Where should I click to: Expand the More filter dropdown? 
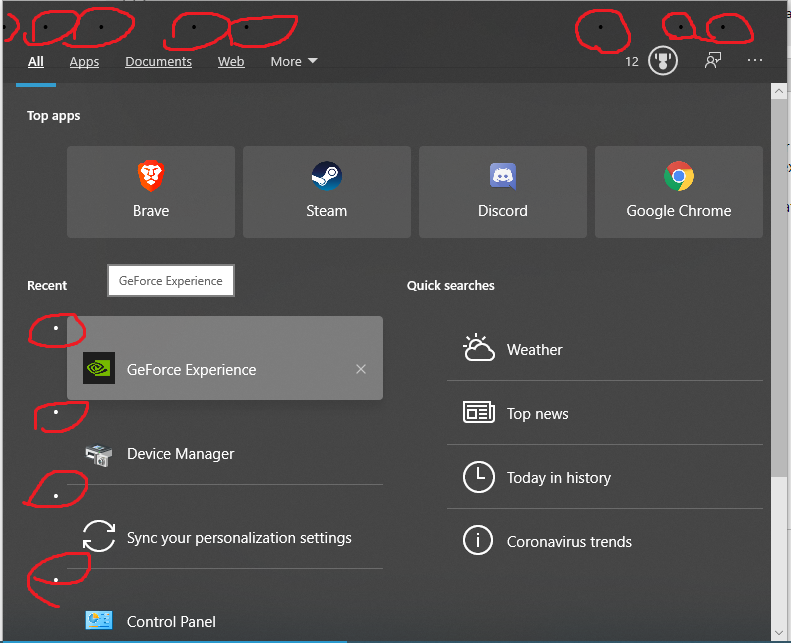tap(294, 62)
